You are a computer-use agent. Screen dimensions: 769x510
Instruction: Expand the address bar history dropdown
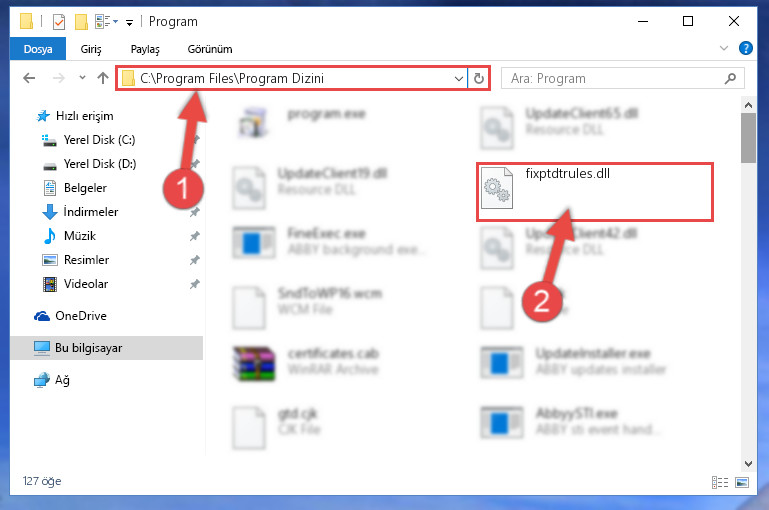click(x=459, y=78)
